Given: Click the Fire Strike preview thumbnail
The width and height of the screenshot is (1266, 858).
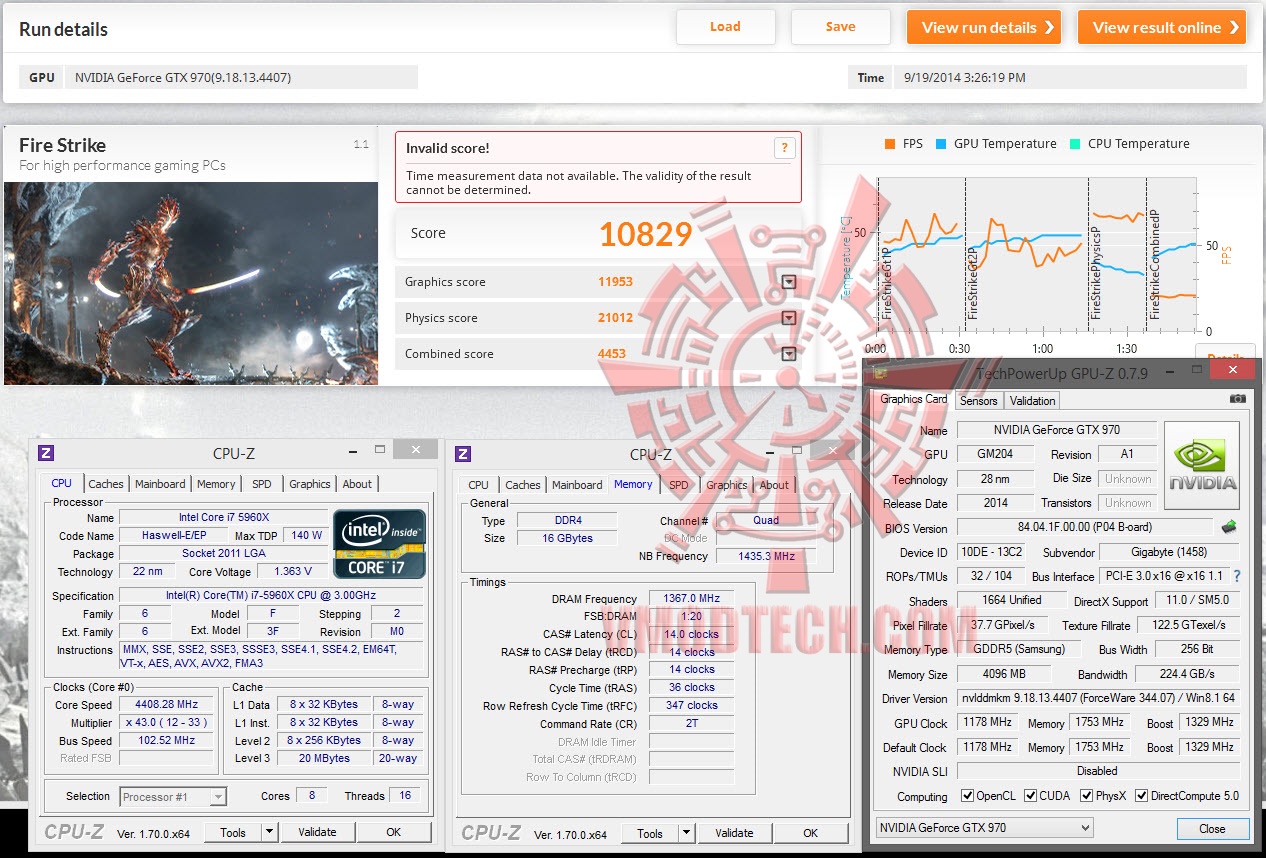Looking at the screenshot, I should [191, 283].
